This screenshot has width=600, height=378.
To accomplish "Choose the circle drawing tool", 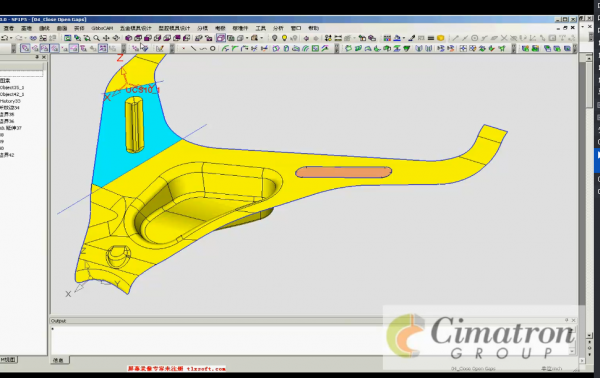I will (212, 48).
